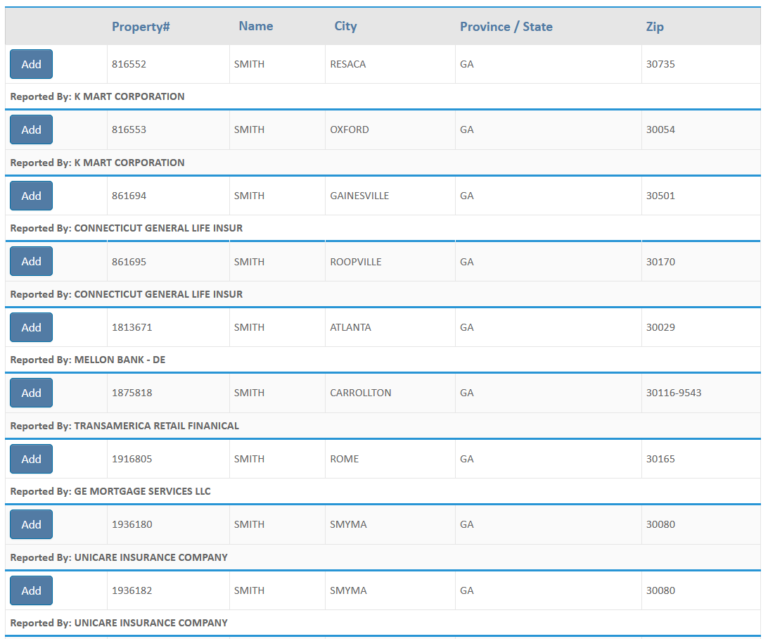Select property number 1936180 text
The image size is (768, 639).
click(x=132, y=524)
